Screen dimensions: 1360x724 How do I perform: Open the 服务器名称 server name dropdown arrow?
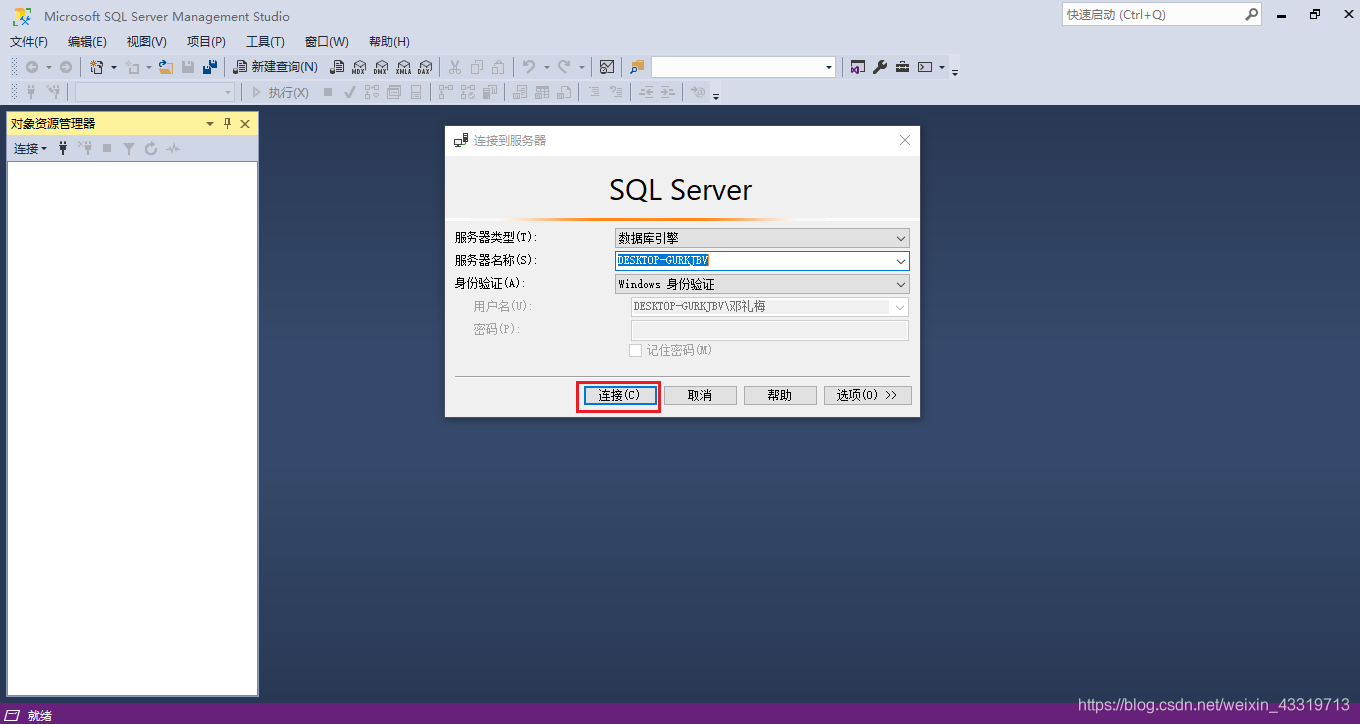point(901,261)
